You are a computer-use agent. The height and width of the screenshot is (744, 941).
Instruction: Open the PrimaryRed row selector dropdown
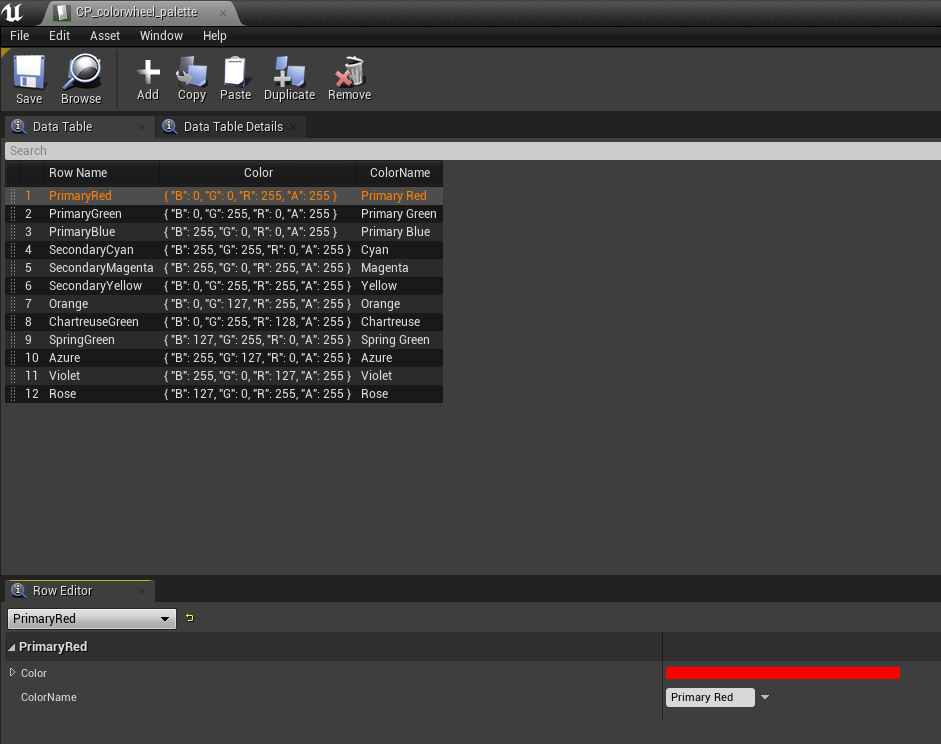coord(92,619)
